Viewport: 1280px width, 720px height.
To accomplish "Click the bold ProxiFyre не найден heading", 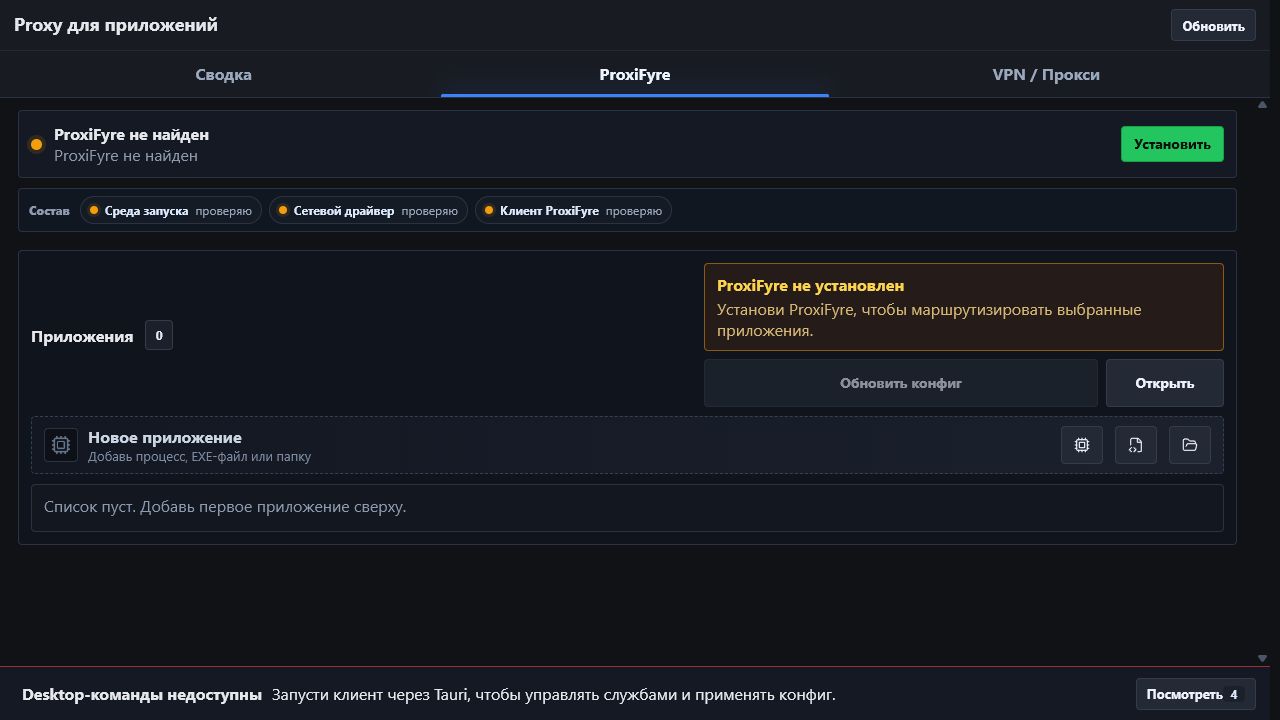I will [131, 134].
